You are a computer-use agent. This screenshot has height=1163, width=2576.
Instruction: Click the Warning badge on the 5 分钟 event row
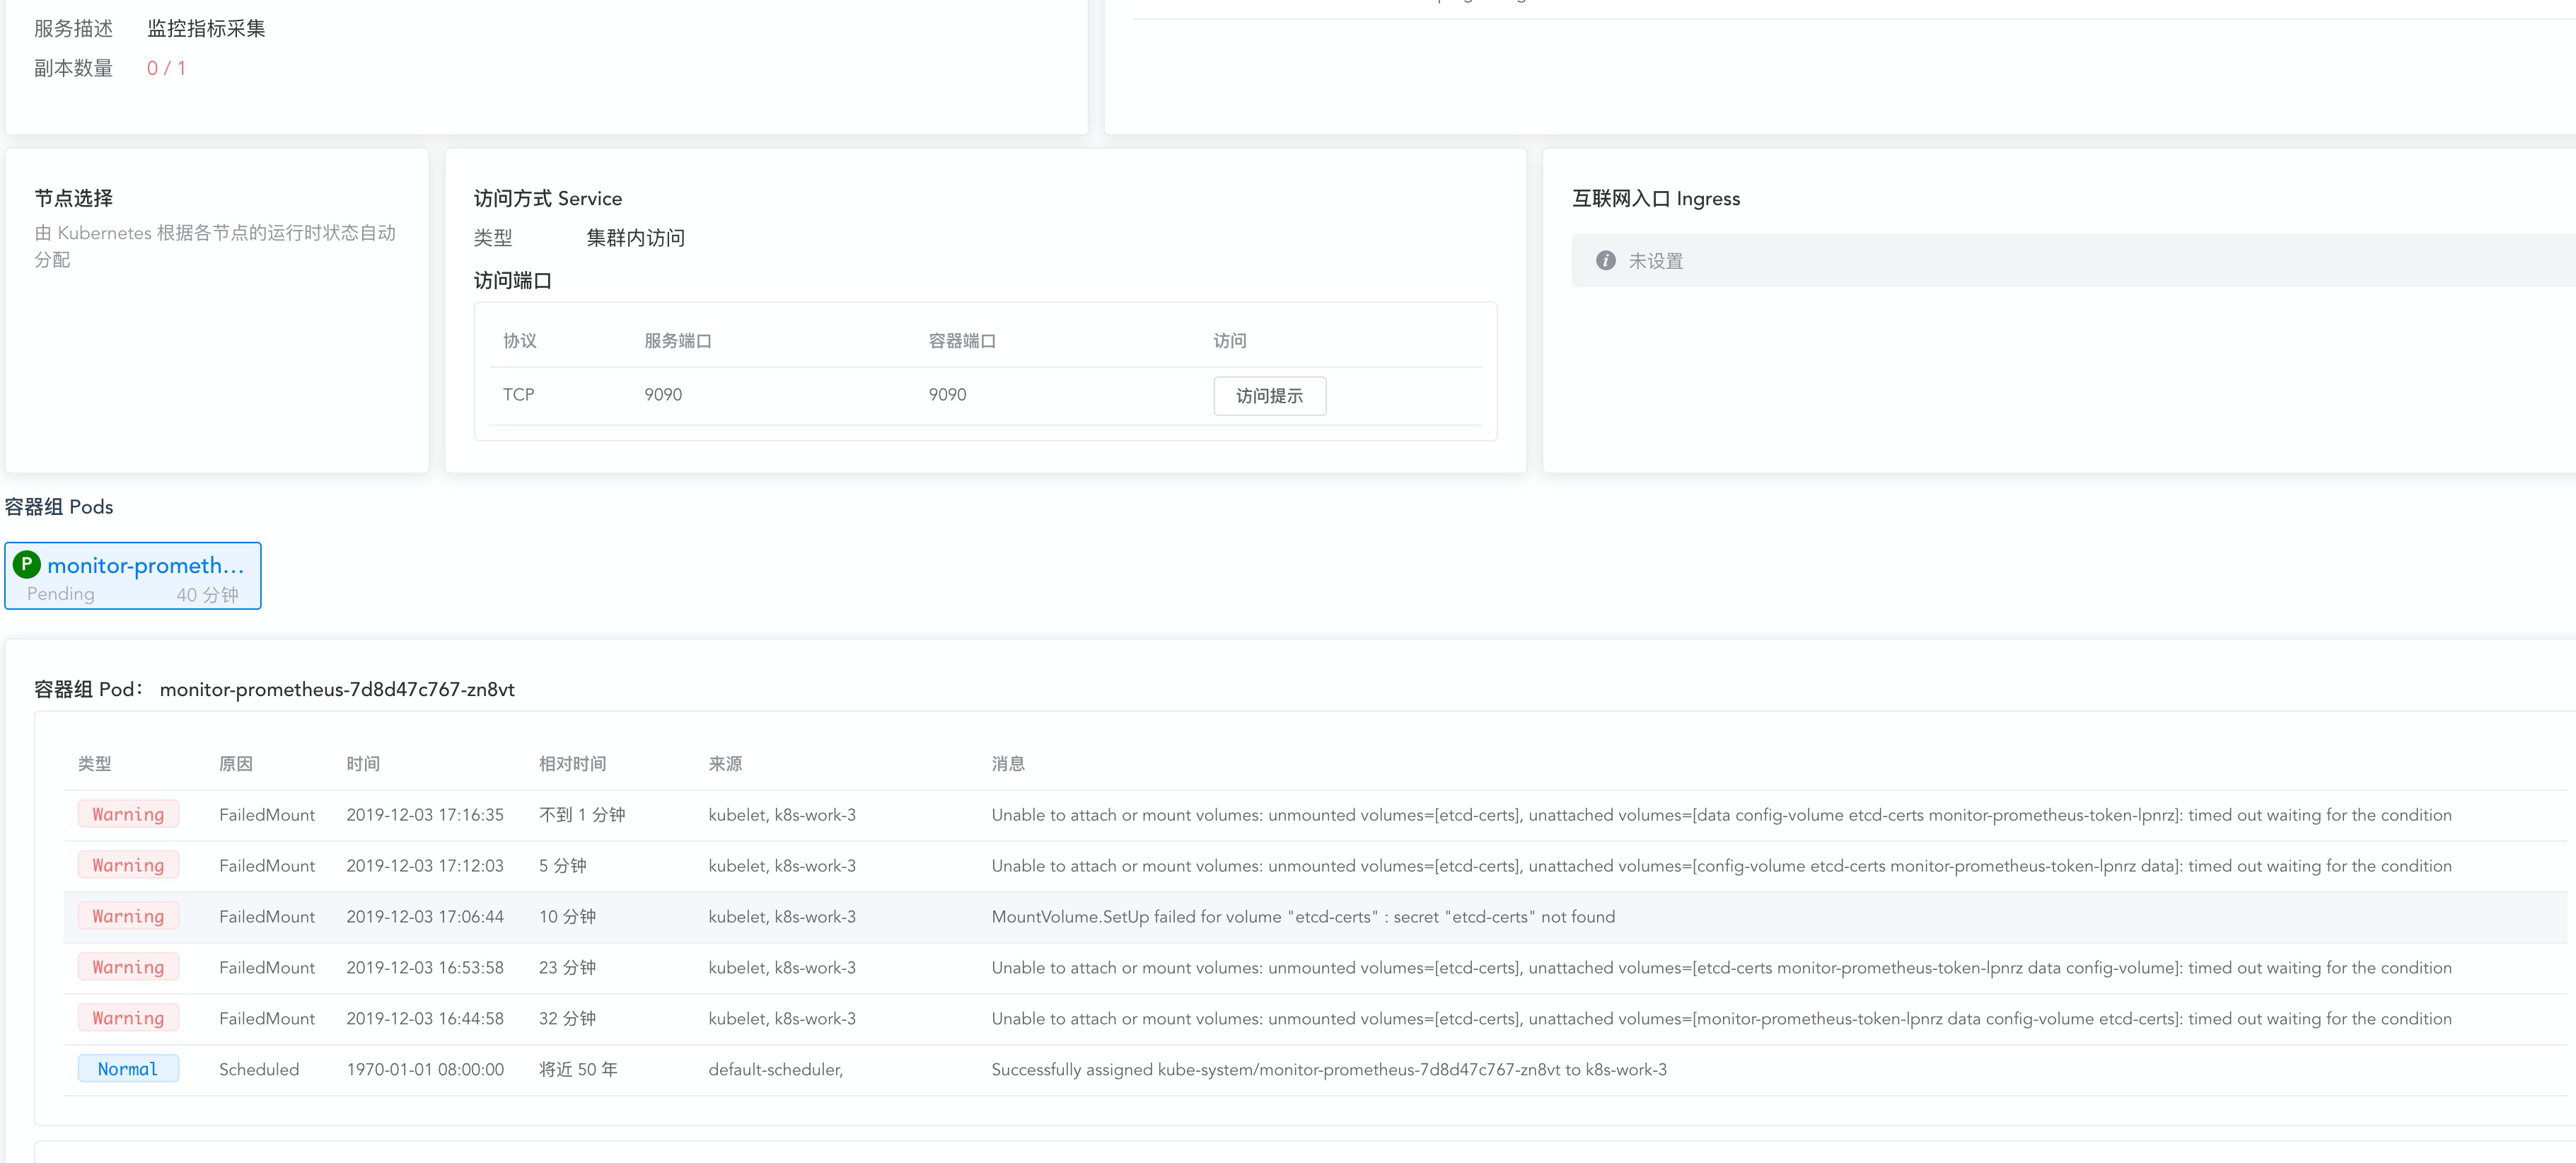128,865
